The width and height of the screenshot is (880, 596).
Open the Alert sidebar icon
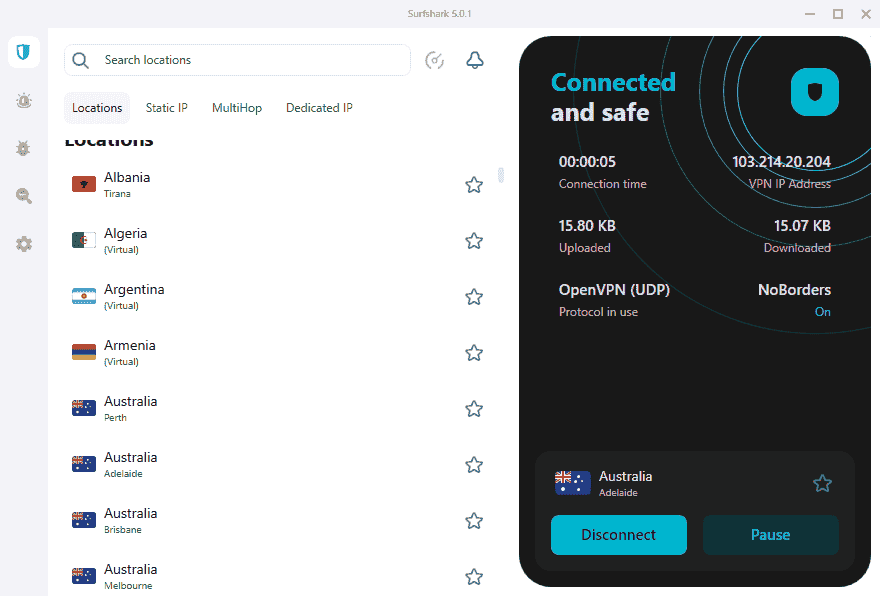pos(24,101)
